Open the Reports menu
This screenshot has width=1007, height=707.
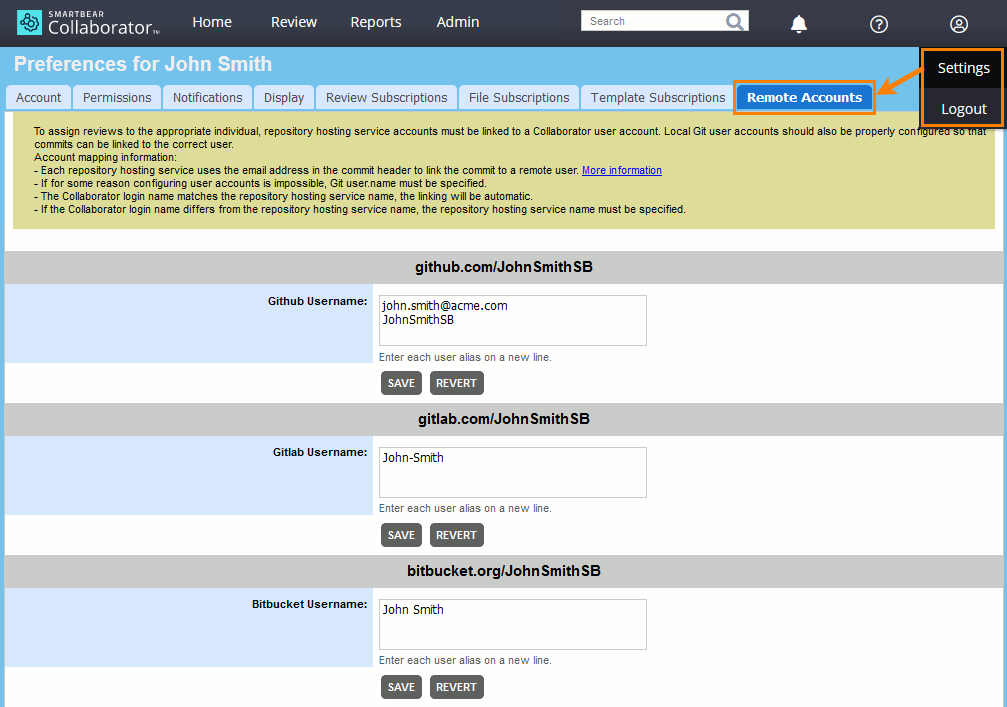point(376,22)
